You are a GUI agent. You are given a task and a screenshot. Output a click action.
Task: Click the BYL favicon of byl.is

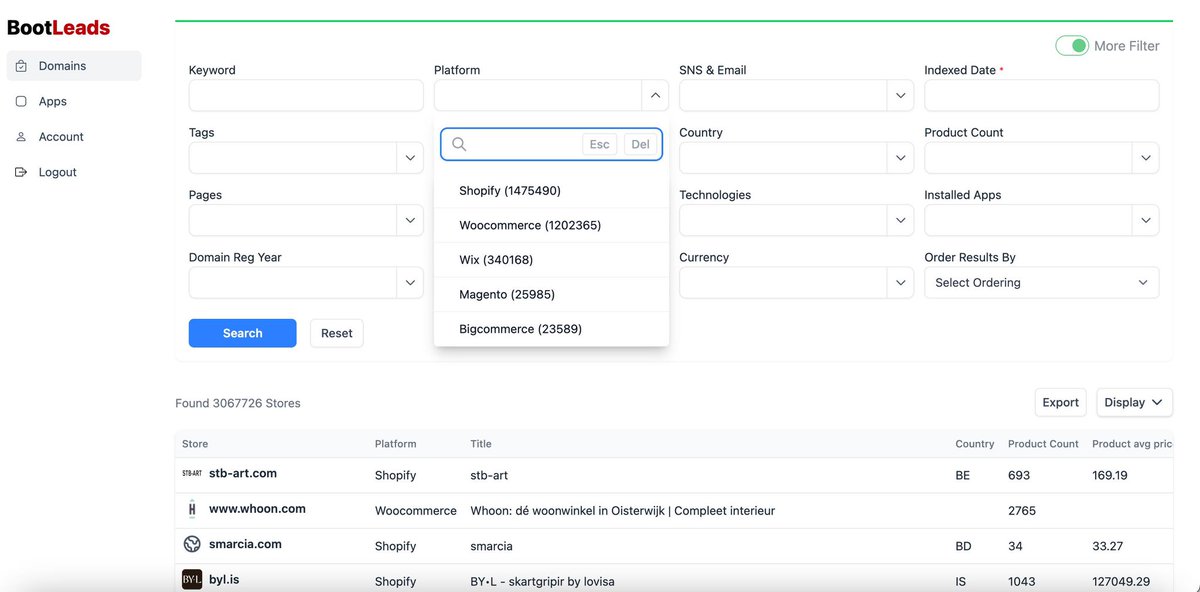click(192, 579)
